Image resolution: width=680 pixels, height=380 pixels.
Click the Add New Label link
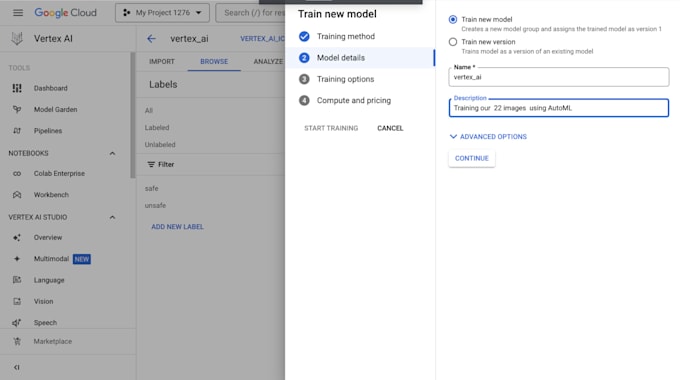coord(177,227)
